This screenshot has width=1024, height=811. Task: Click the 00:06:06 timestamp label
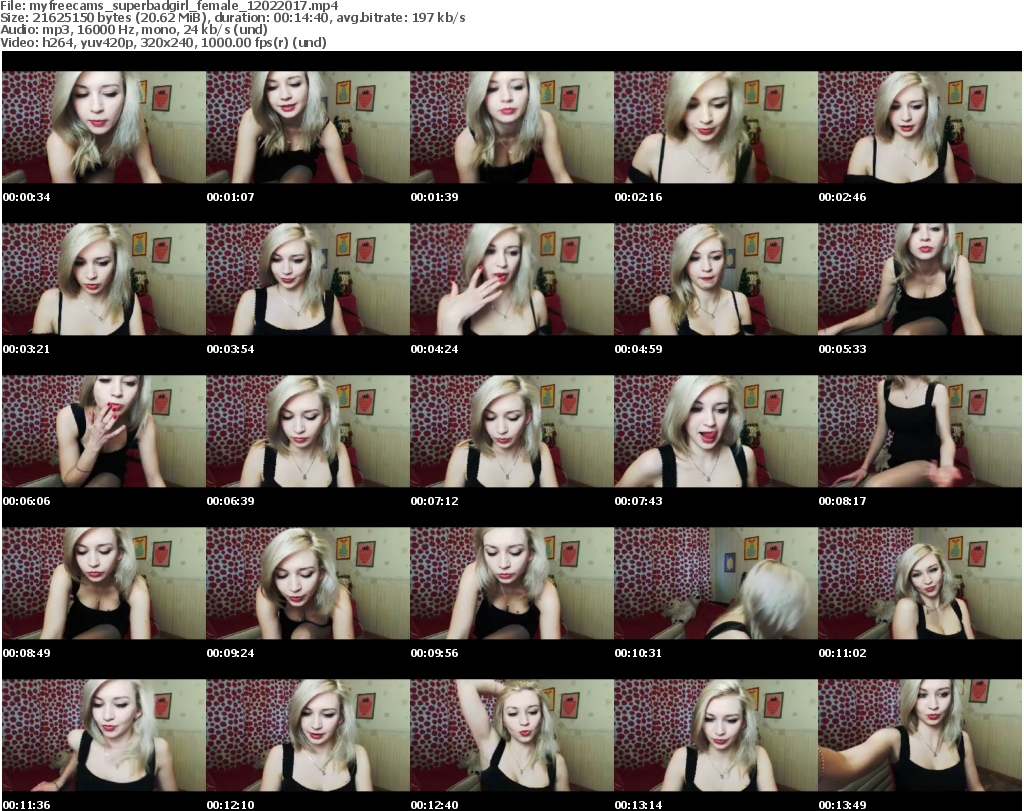[27, 501]
